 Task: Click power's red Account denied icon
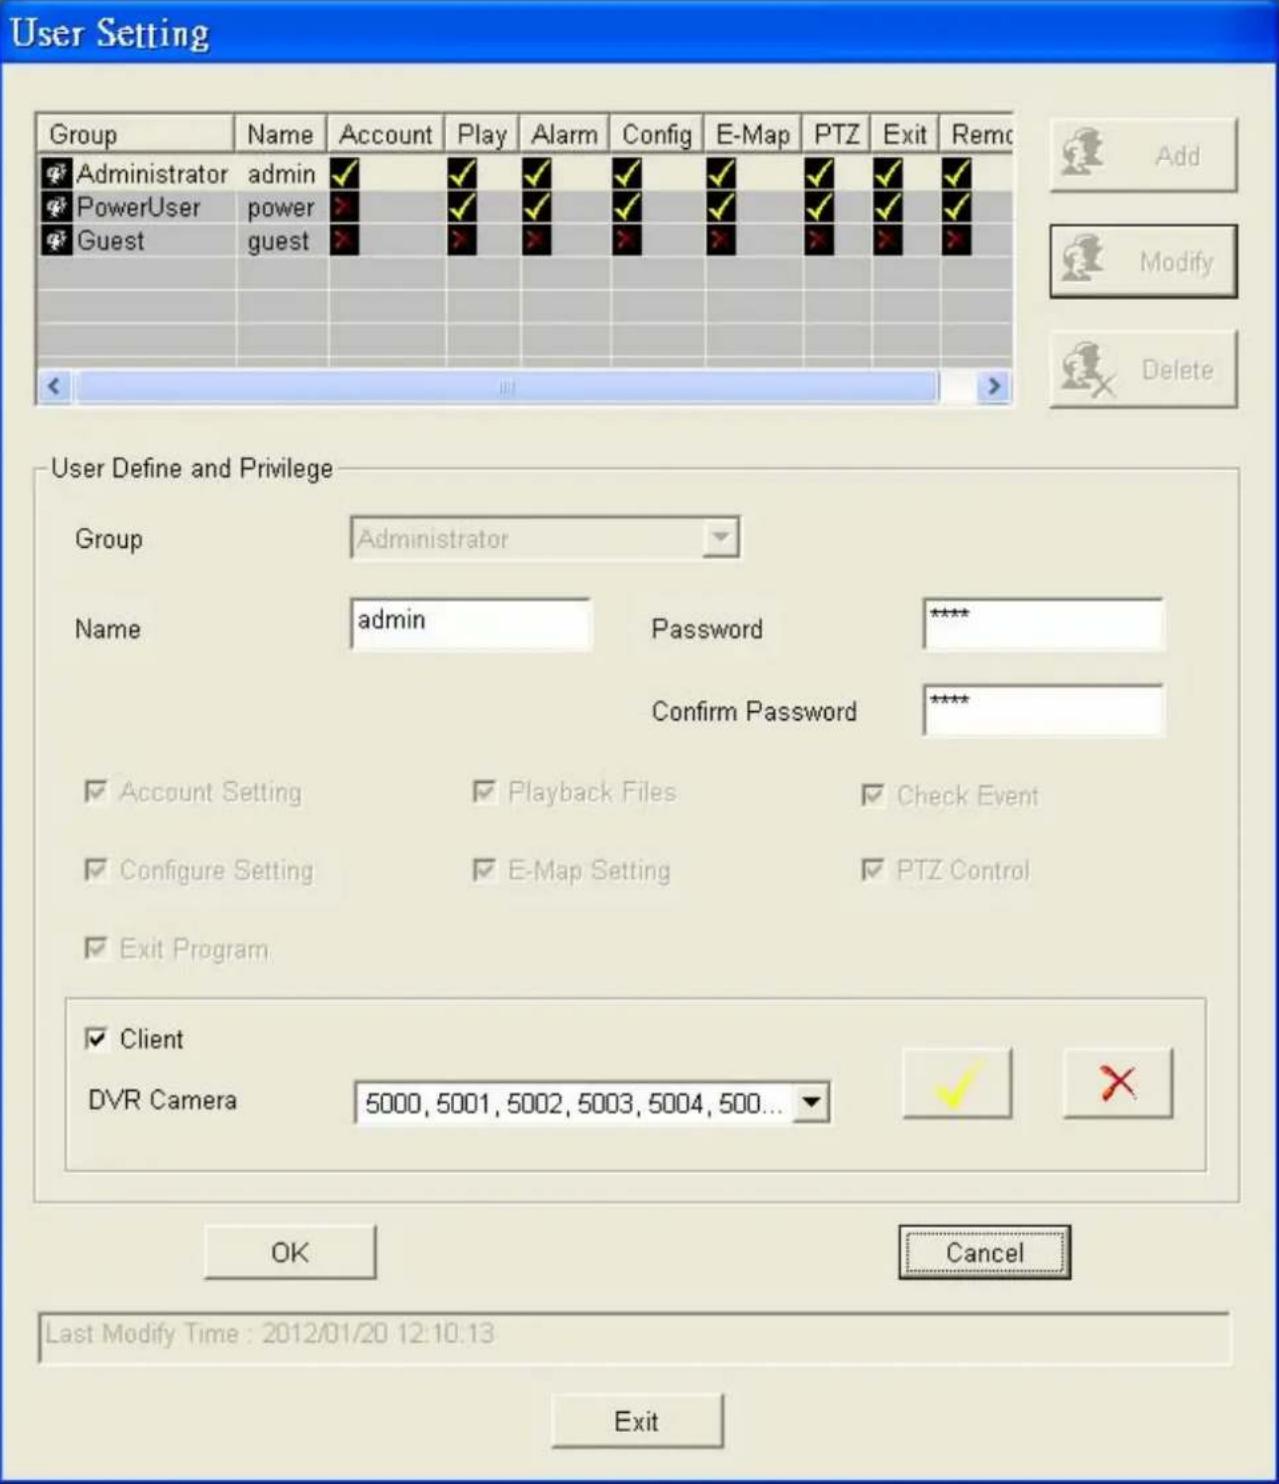345,207
